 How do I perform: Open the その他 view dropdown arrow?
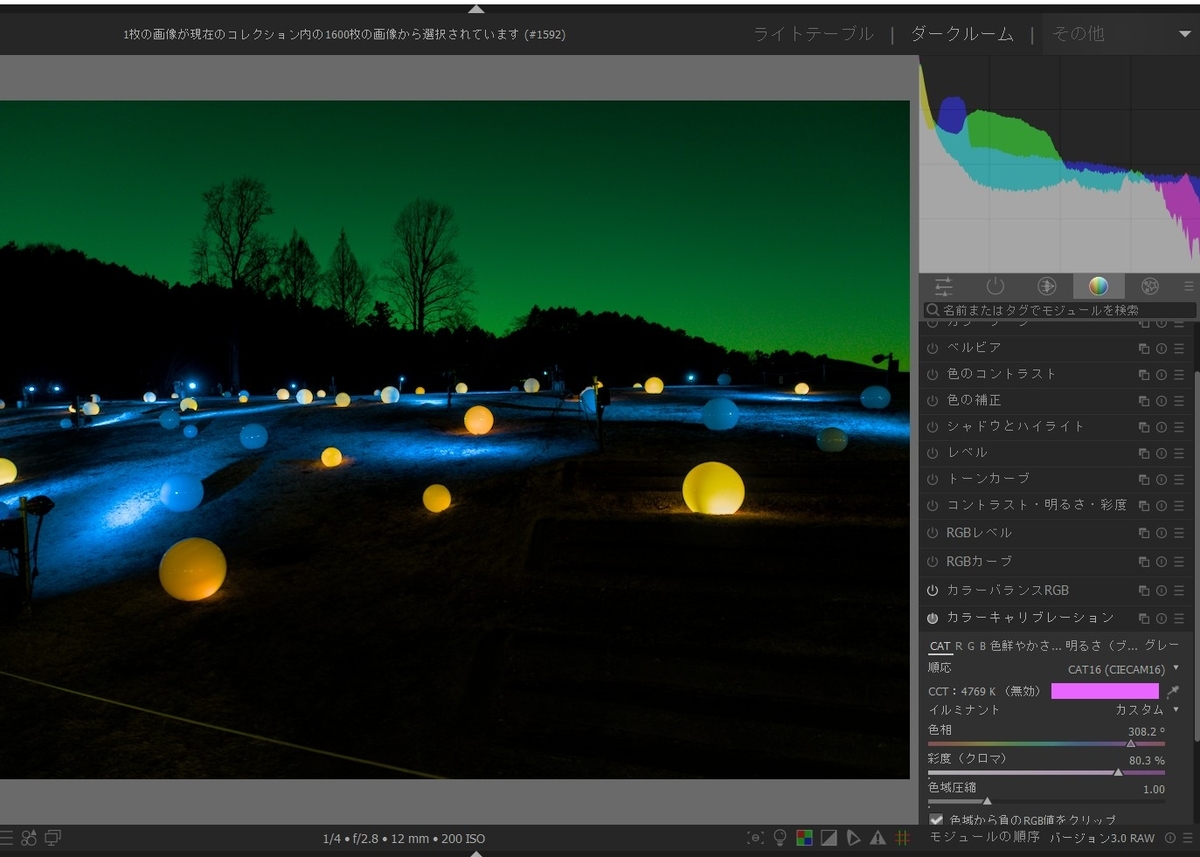[x=1185, y=34]
